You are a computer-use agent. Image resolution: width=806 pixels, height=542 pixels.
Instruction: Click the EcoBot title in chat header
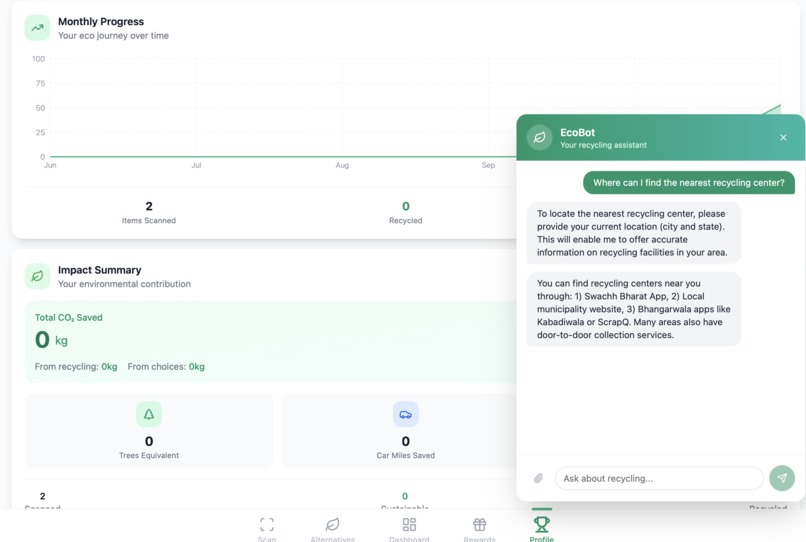click(x=577, y=133)
